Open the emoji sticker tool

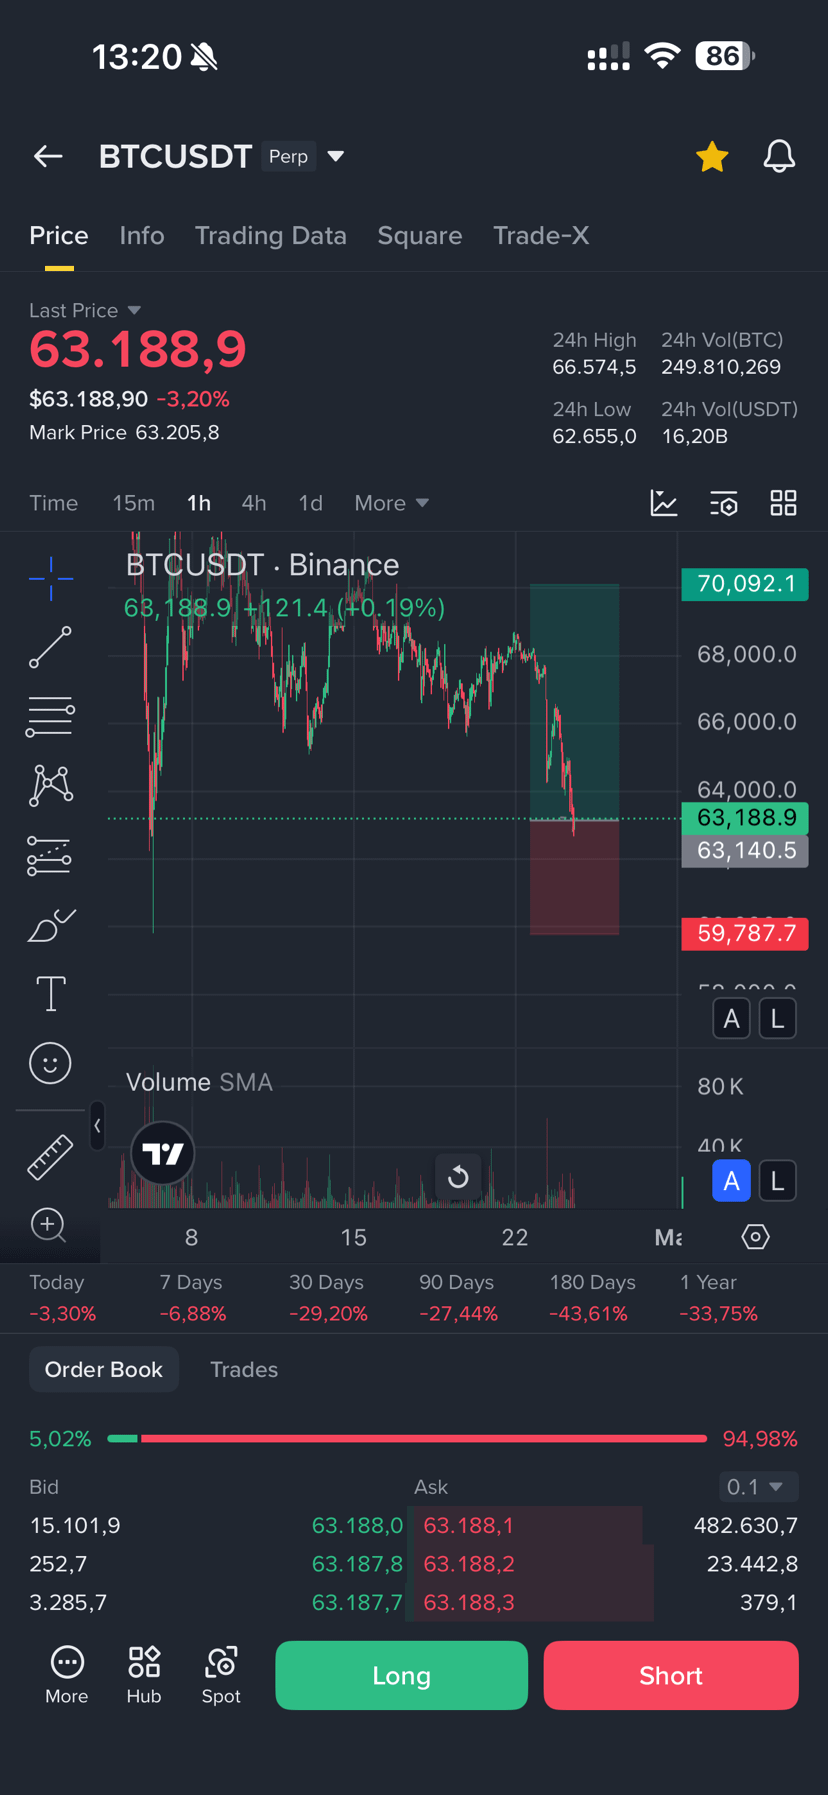coord(50,1063)
